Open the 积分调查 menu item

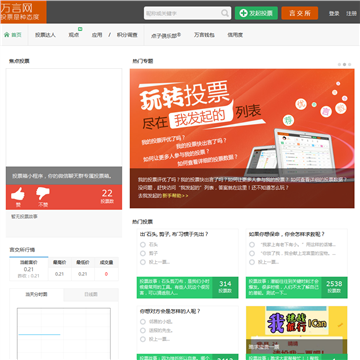coord(127,35)
